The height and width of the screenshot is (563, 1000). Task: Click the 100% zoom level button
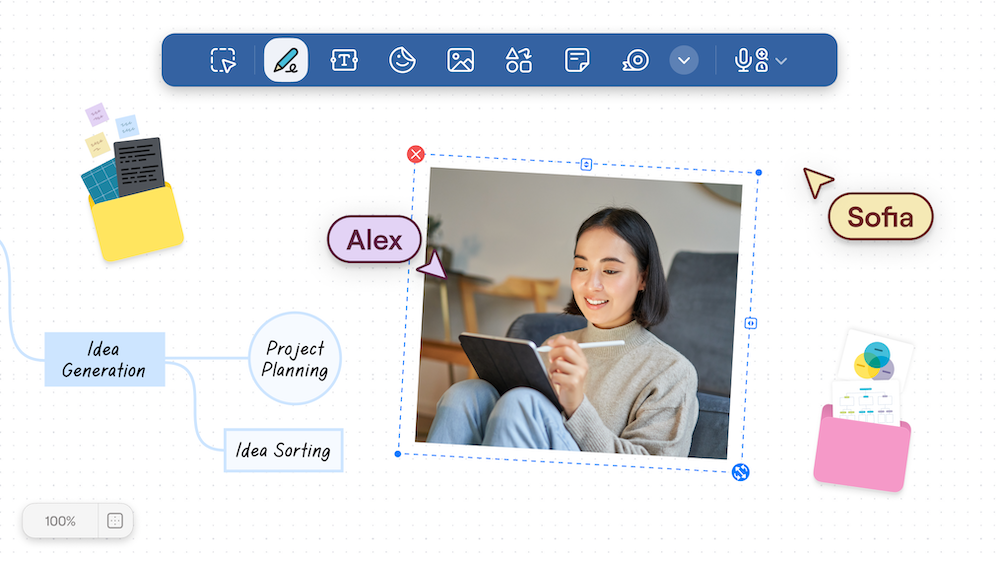(60, 521)
